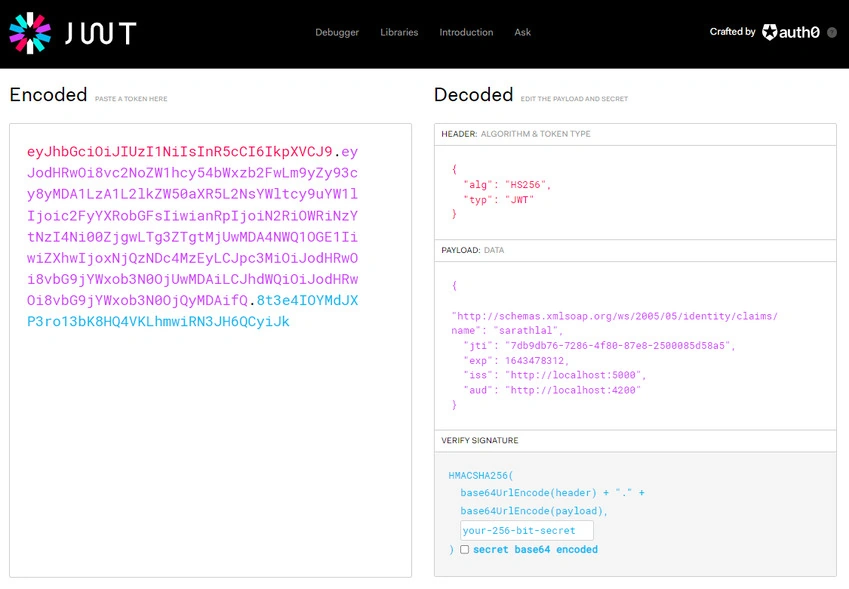849x589 pixels.
Task: Click the Encoded heading
Action: click(48, 95)
